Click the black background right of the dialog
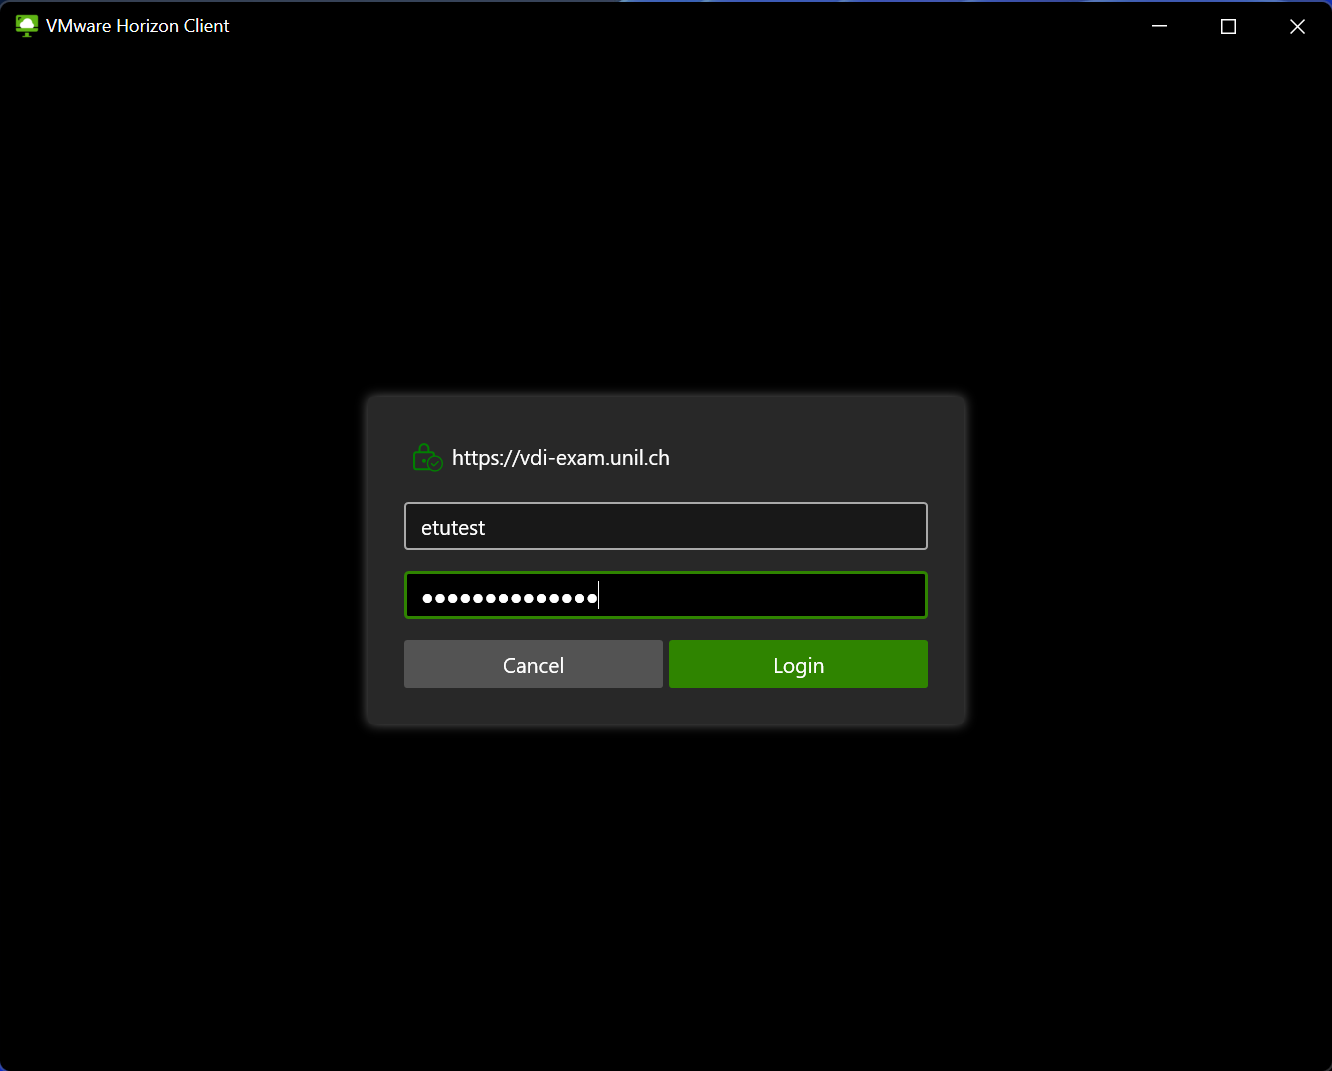1332x1071 pixels. click(1150, 560)
